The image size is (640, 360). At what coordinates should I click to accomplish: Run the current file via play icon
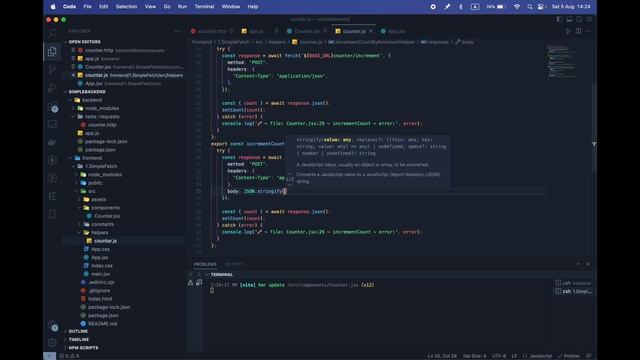point(568,31)
